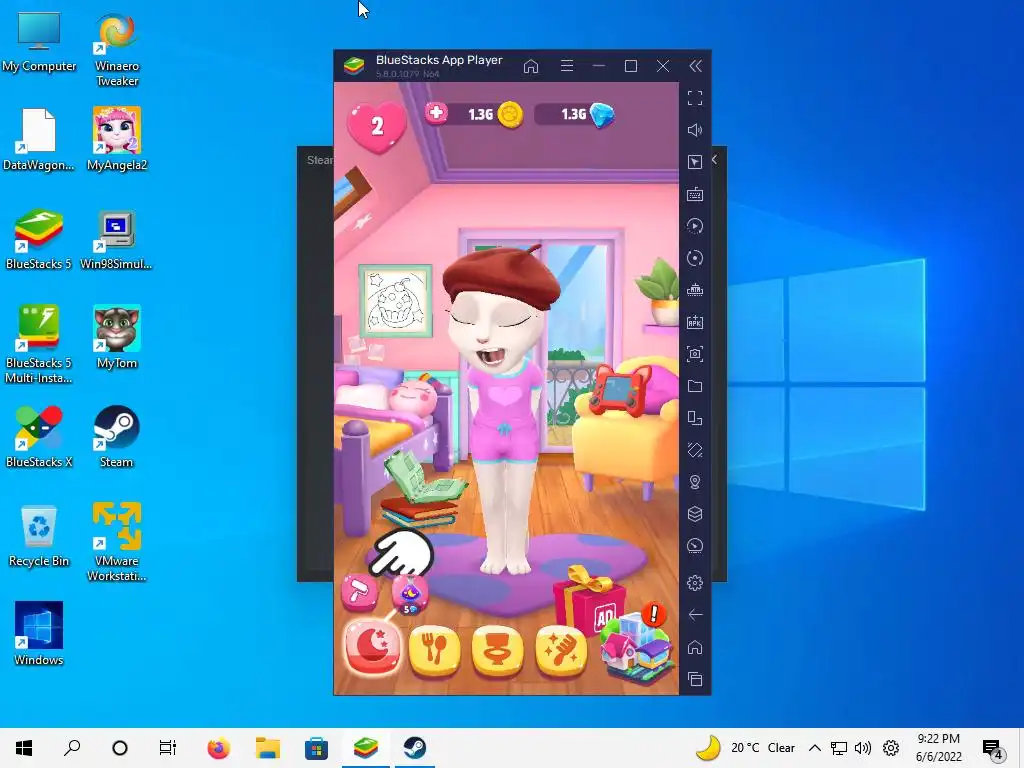The height and width of the screenshot is (768, 1024).
Task: Tap the AD gift box
Action: point(590,604)
